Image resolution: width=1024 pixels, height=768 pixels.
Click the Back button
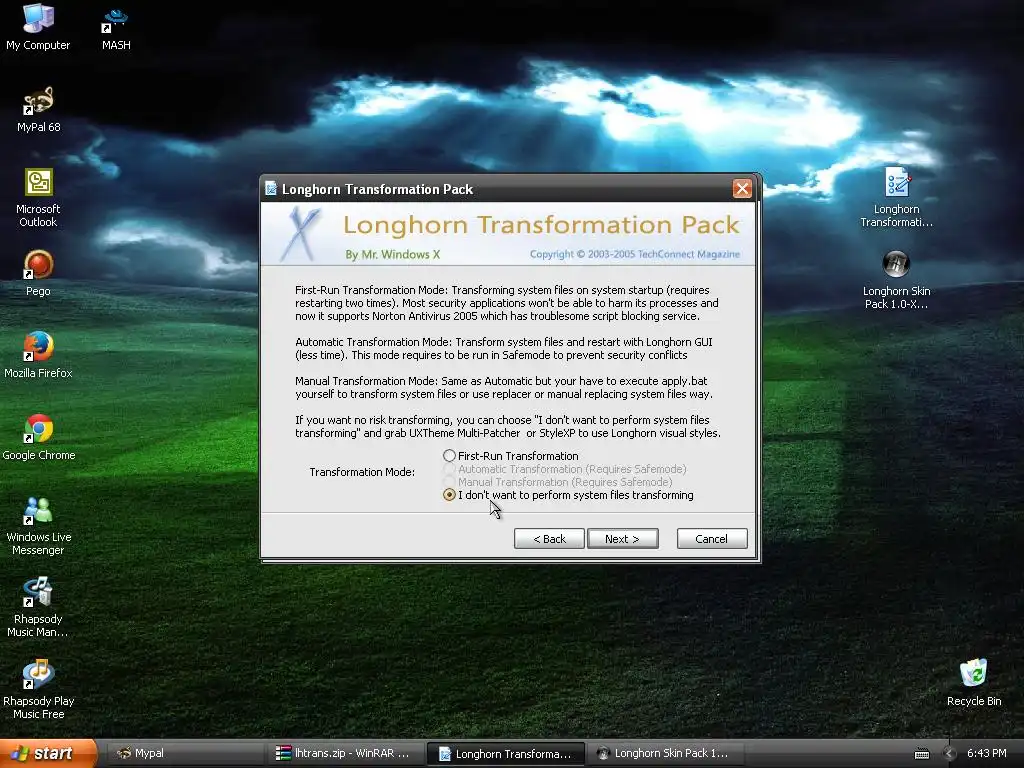[x=549, y=539]
